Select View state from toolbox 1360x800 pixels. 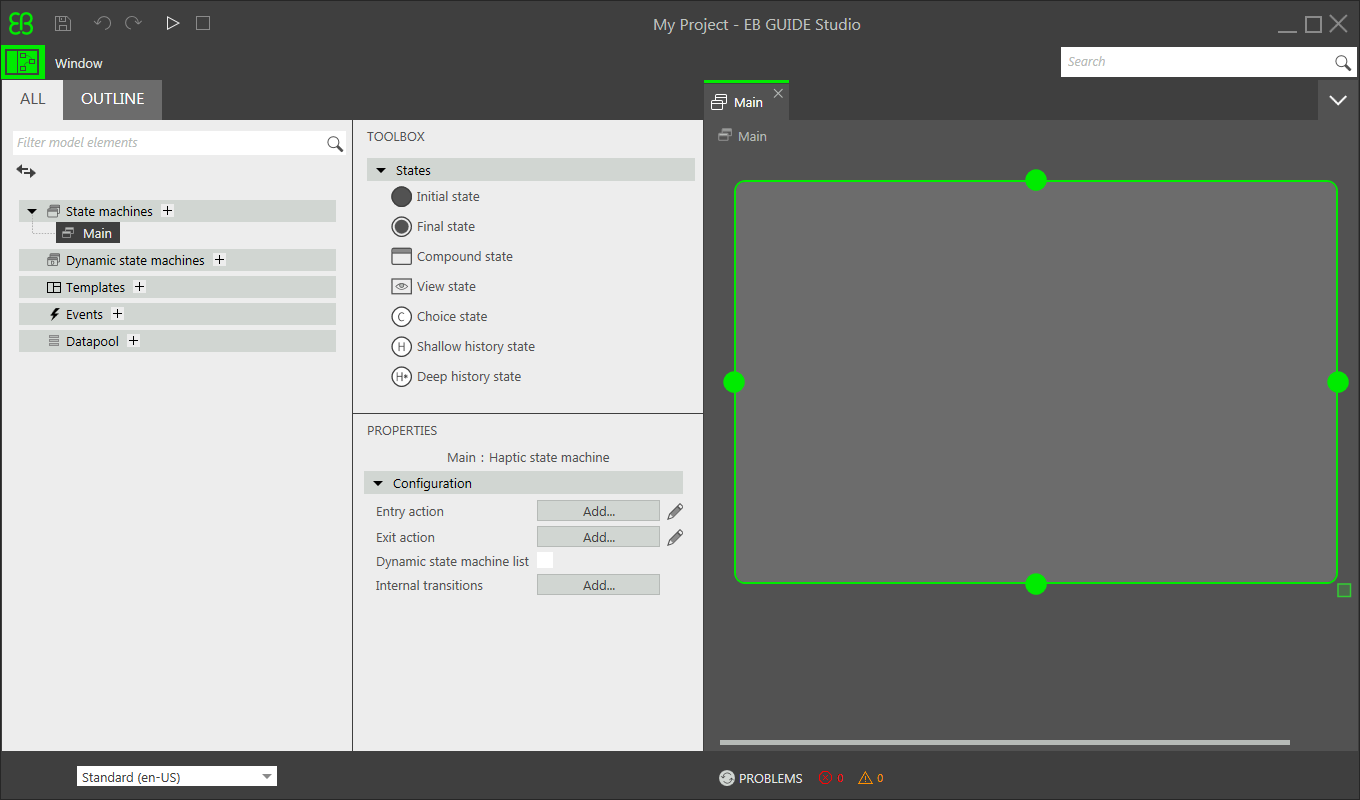pos(433,287)
